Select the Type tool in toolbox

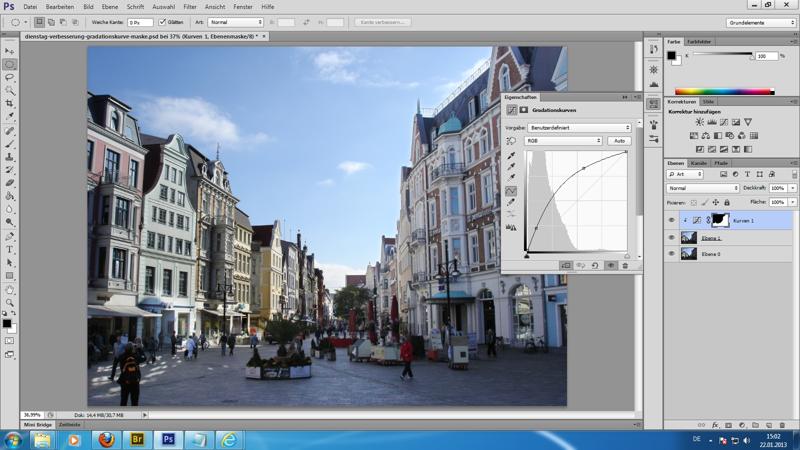click(10, 249)
